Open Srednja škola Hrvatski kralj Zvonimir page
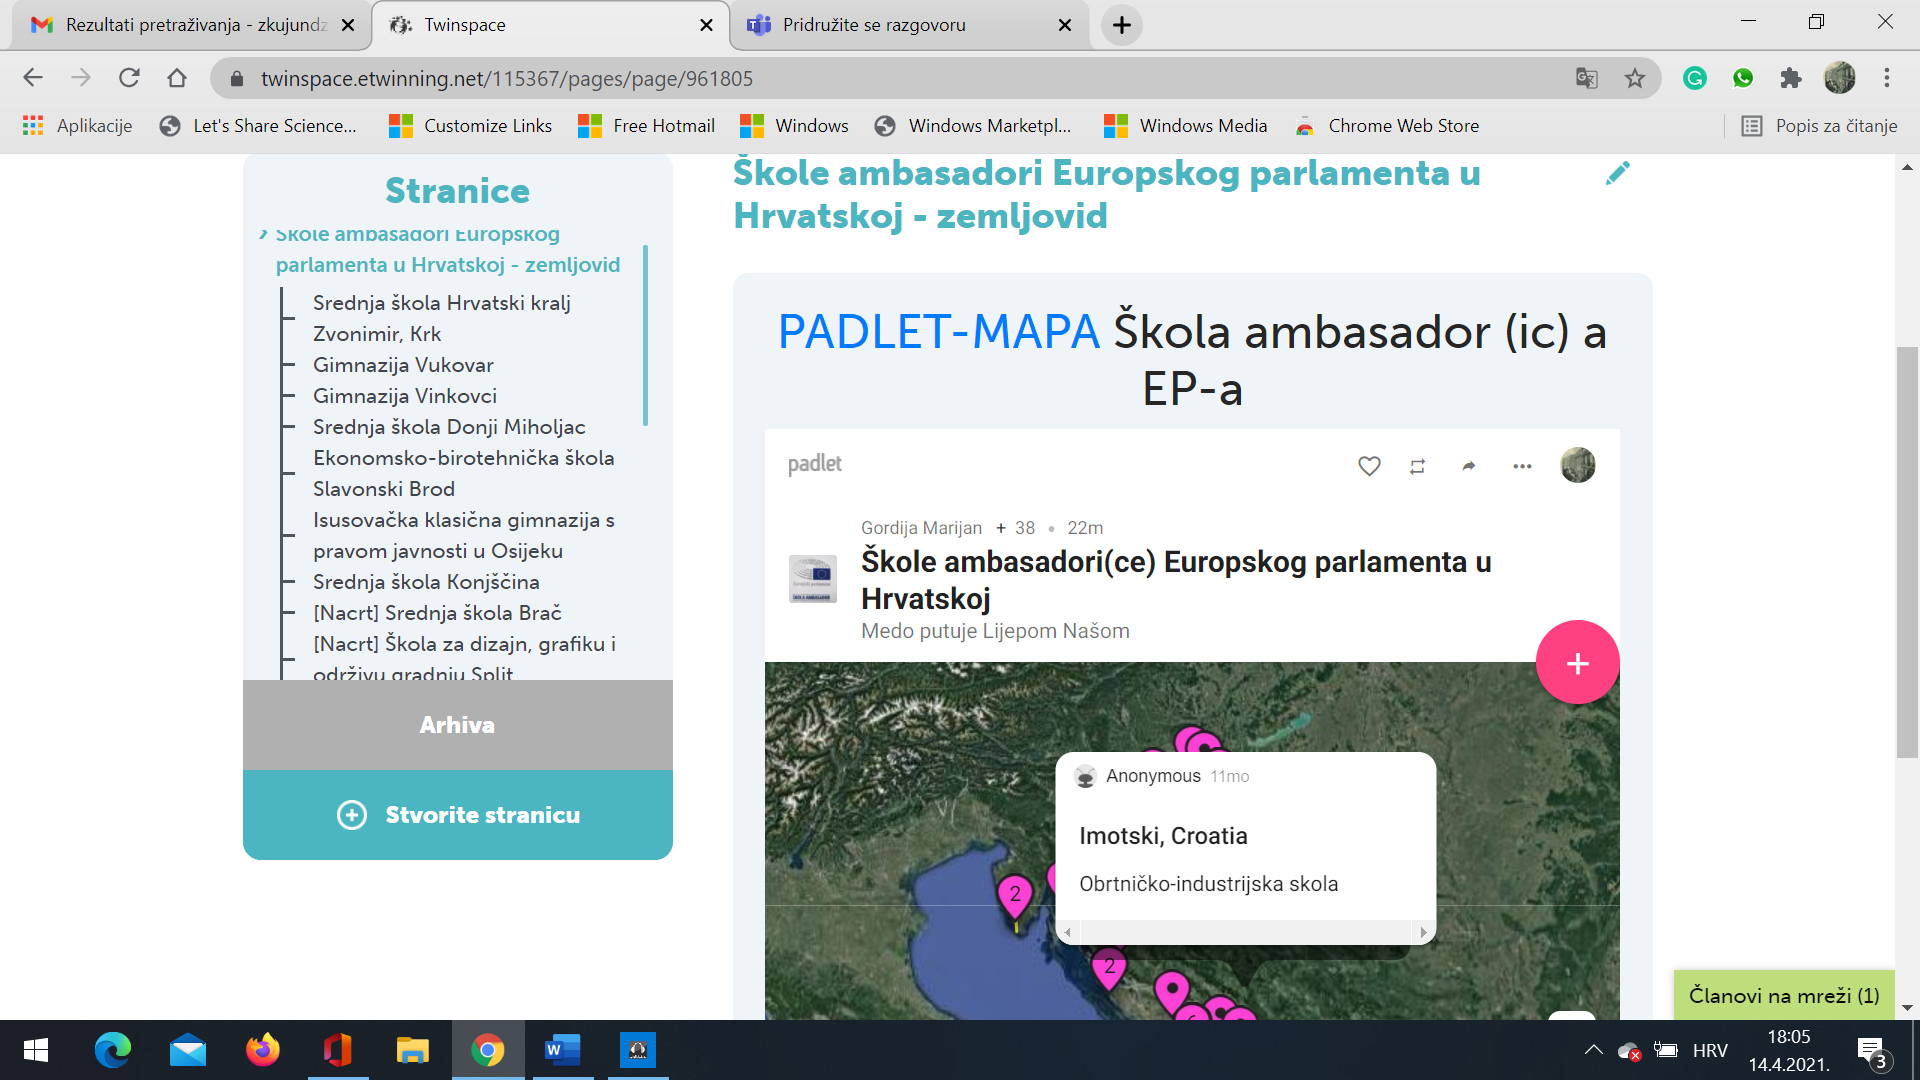 (442, 318)
